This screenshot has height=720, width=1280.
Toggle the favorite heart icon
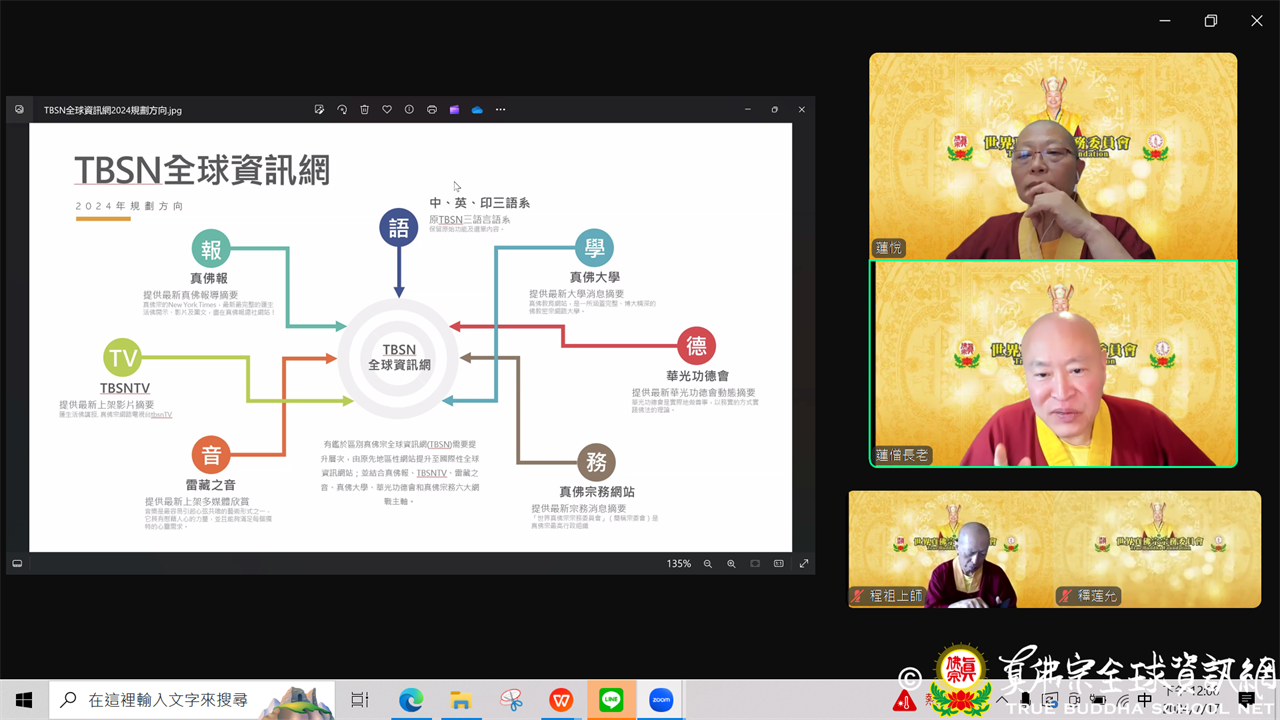click(x=387, y=110)
